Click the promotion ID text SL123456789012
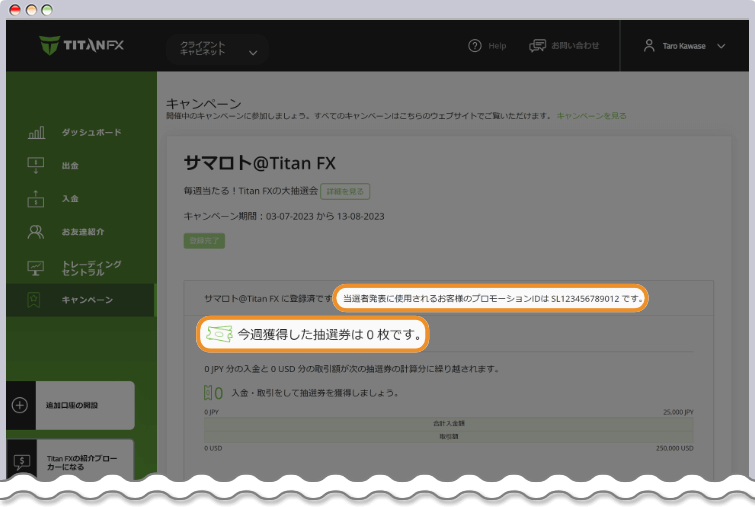This screenshot has height=507, width=755. click(585, 299)
